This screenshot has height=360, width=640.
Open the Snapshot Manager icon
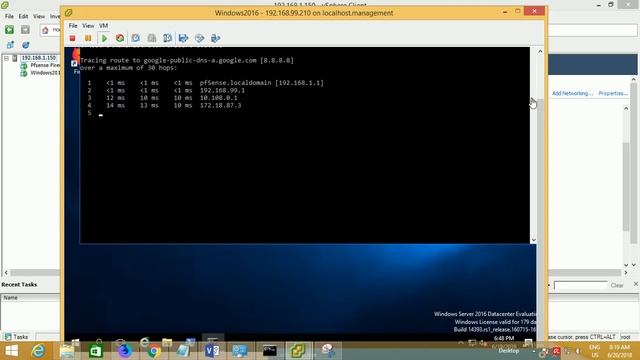pyautogui.click(x=167, y=38)
